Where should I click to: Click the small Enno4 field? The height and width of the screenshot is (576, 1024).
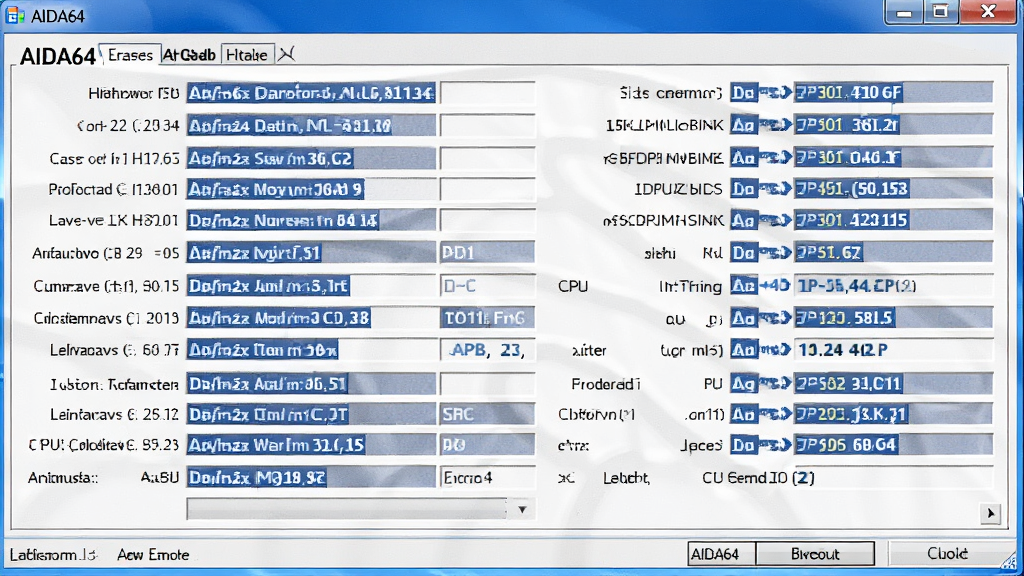pyautogui.click(x=488, y=478)
